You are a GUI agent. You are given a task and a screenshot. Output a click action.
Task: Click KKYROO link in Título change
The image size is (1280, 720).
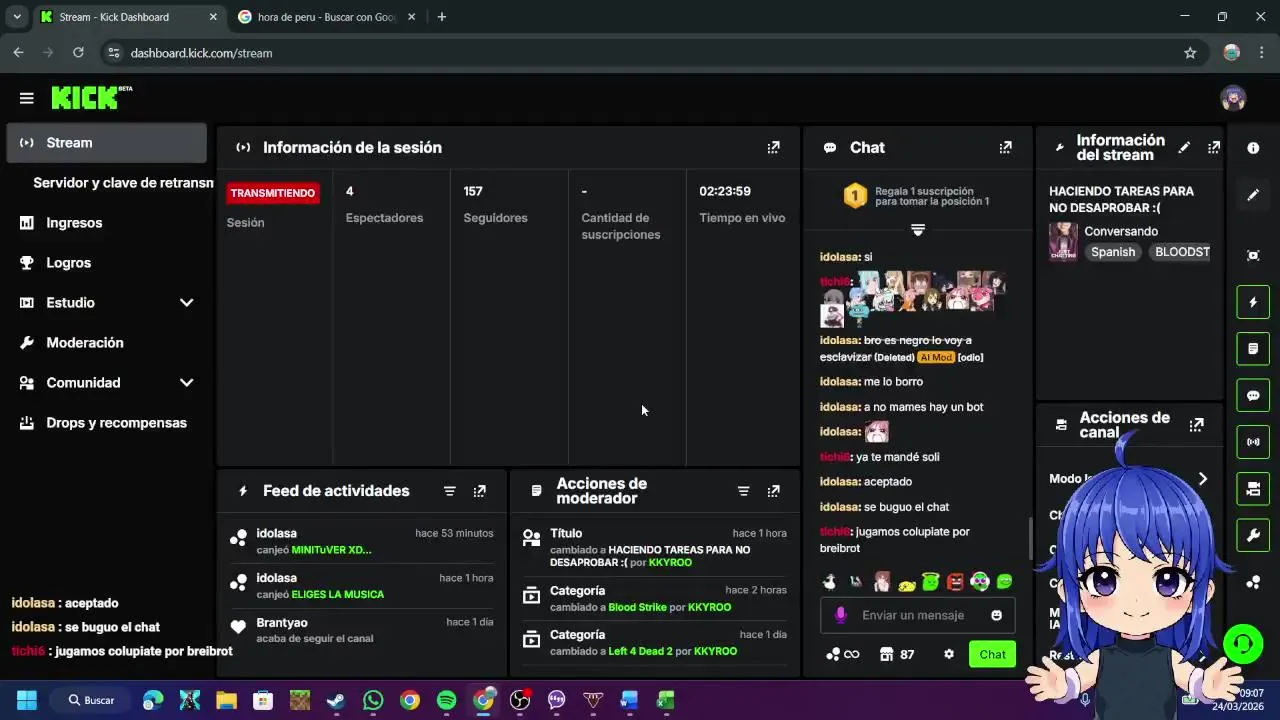click(x=670, y=562)
